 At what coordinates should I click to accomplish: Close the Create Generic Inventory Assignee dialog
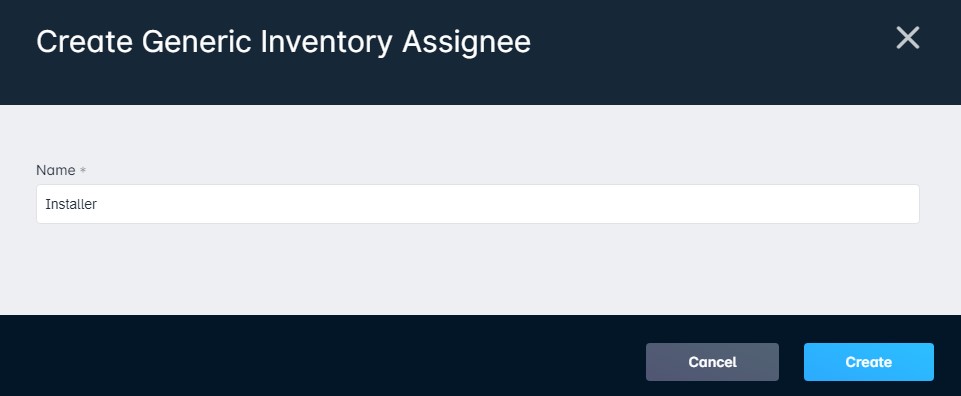pyautogui.click(x=907, y=38)
